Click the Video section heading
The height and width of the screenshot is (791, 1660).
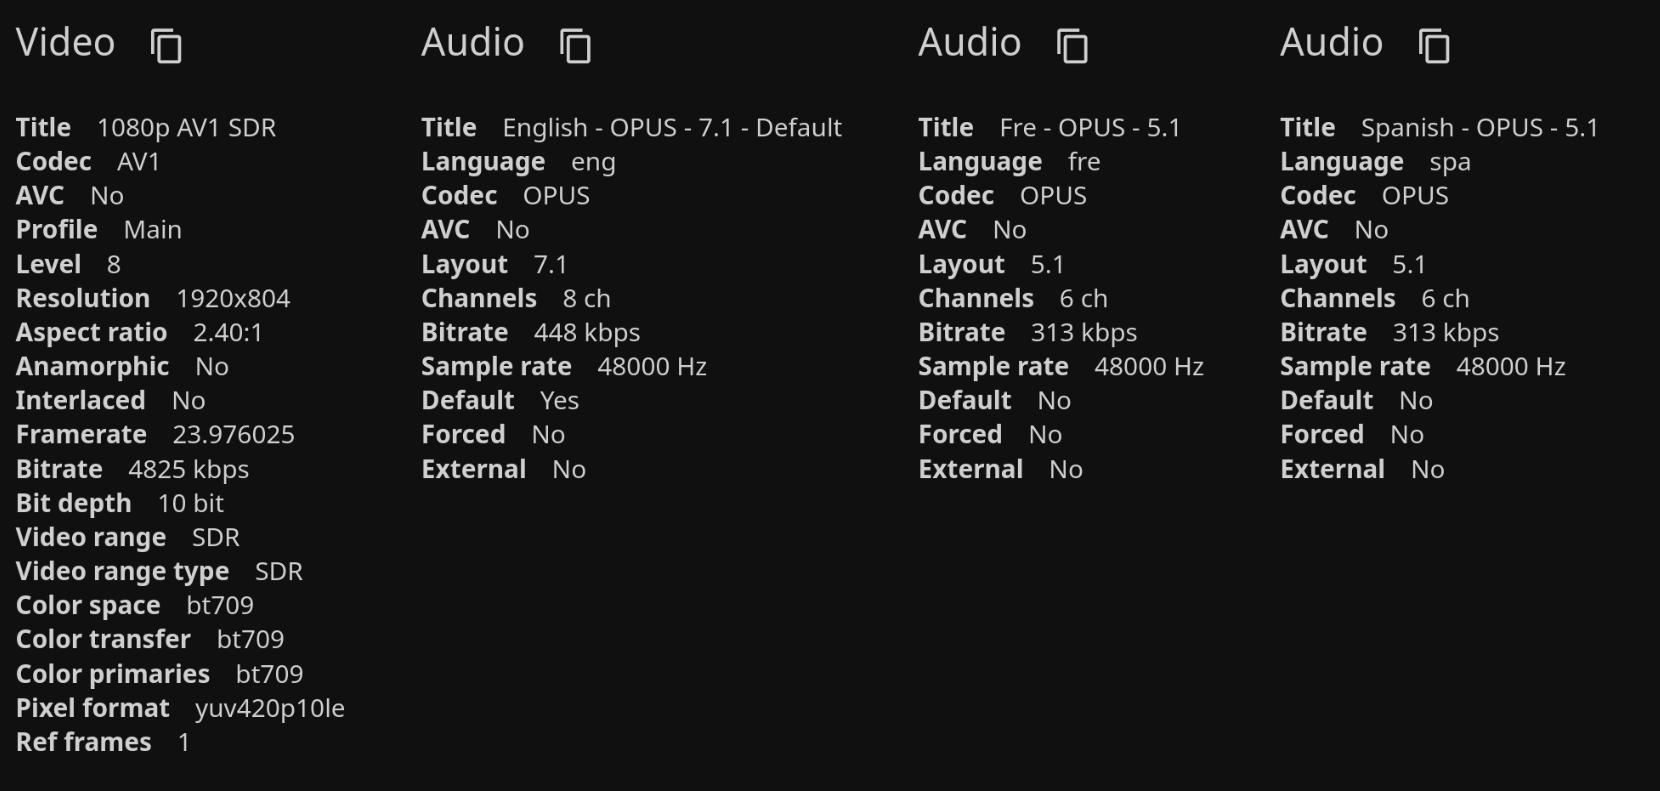click(x=66, y=43)
